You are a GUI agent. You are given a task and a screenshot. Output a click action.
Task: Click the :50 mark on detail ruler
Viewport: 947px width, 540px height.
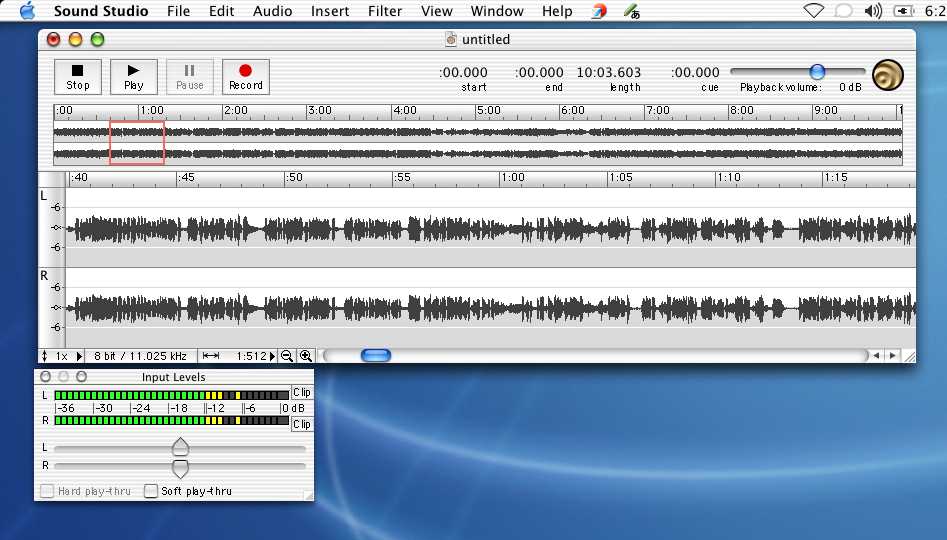294,178
